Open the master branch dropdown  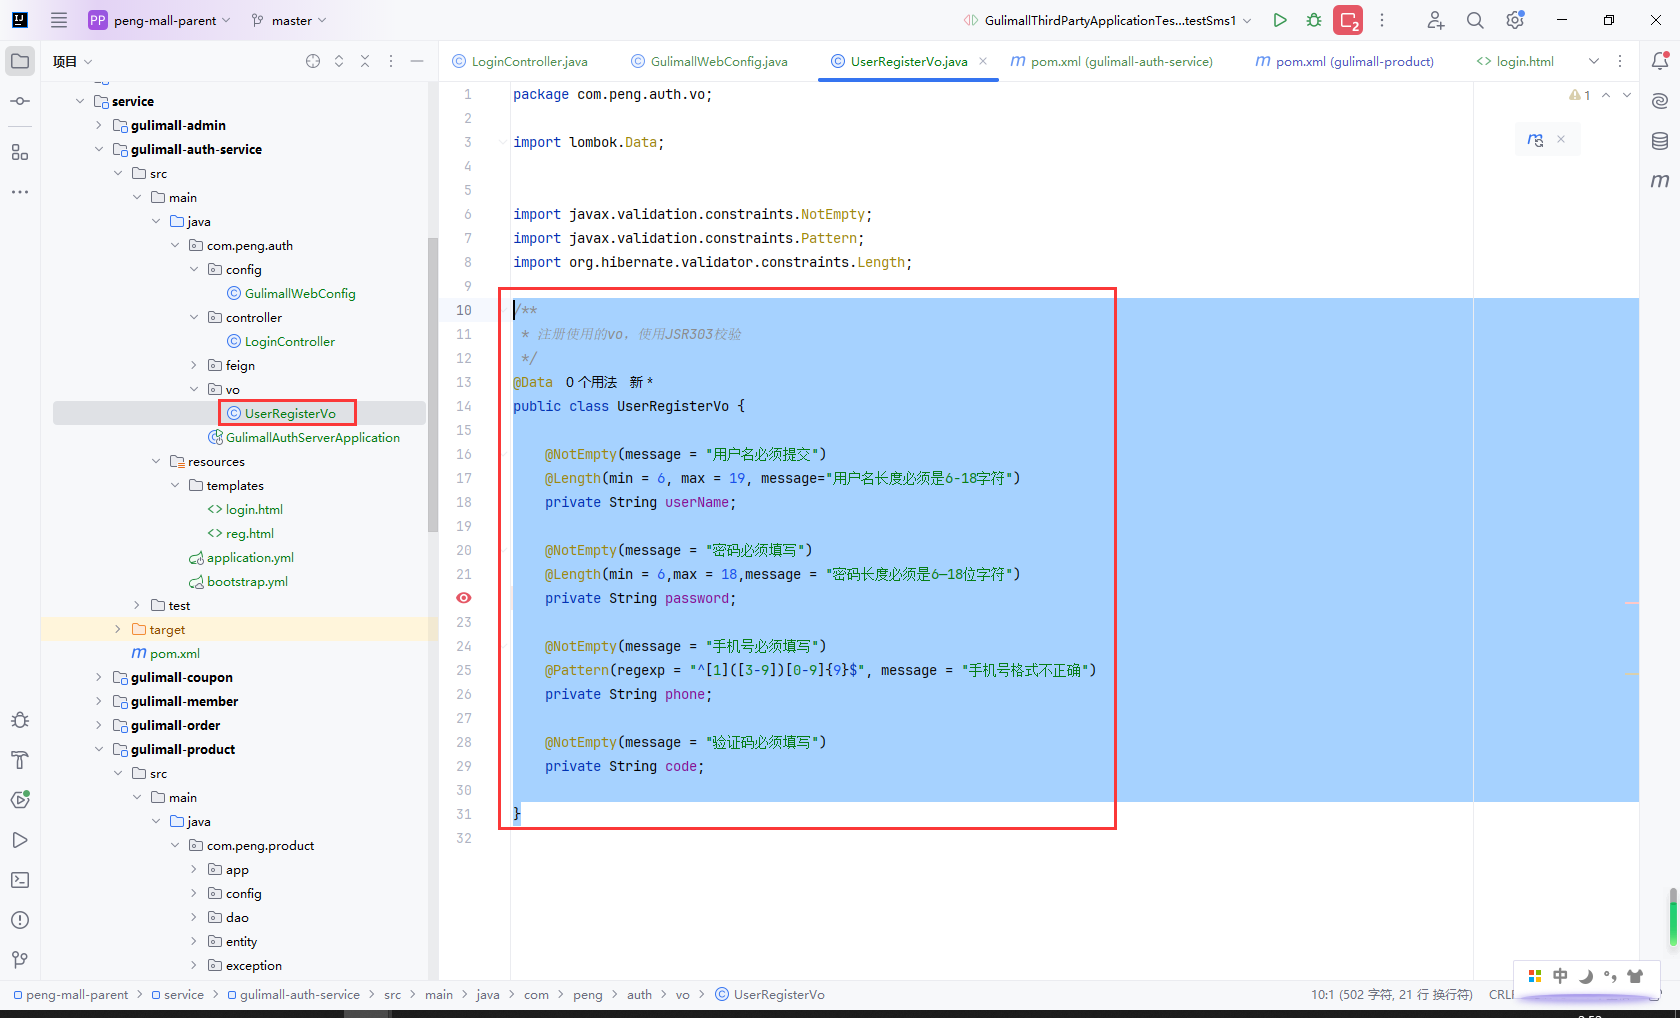[288, 20]
